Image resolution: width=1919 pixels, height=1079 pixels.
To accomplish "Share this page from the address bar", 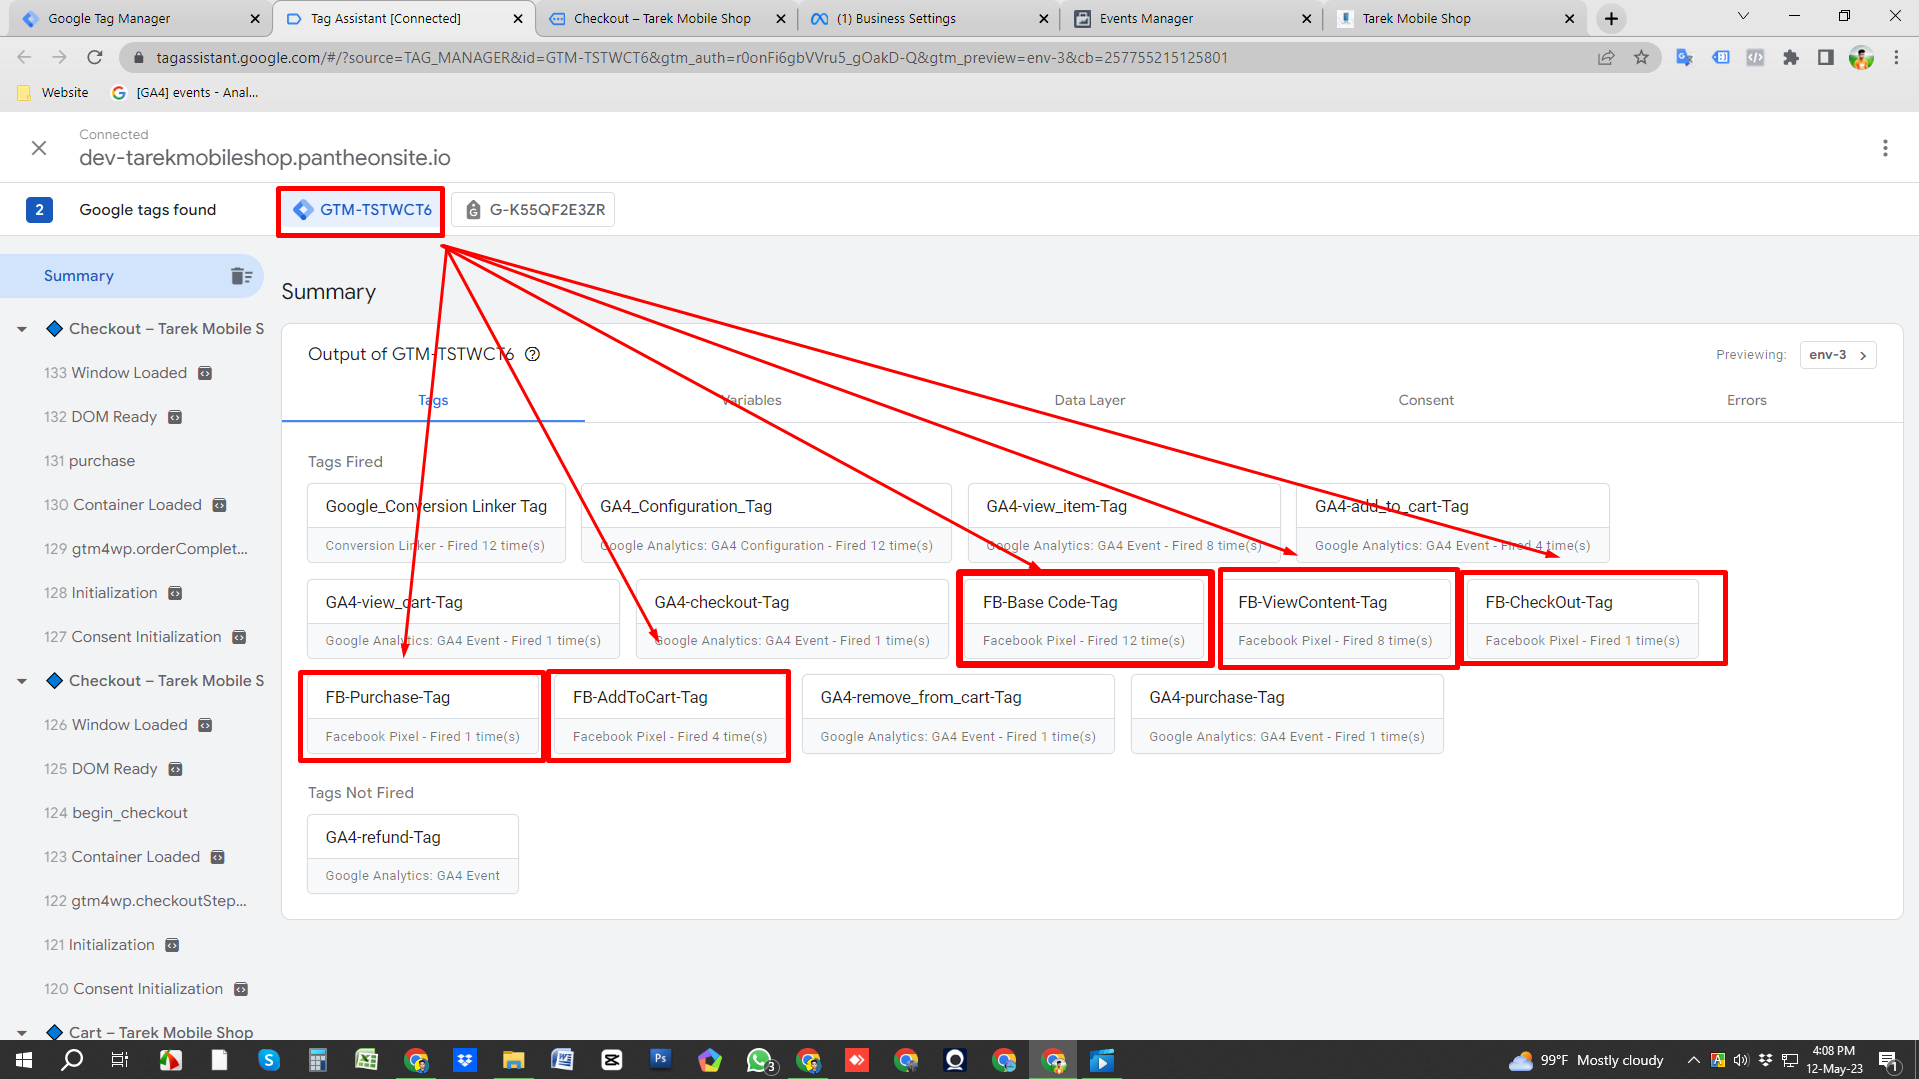I will click(x=1606, y=58).
